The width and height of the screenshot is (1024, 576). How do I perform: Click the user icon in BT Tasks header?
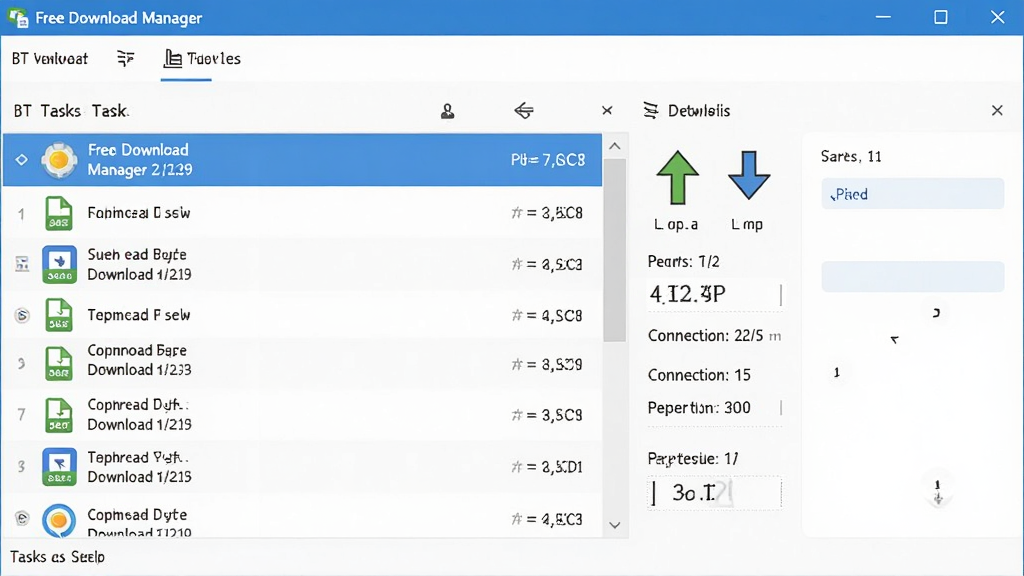click(447, 111)
